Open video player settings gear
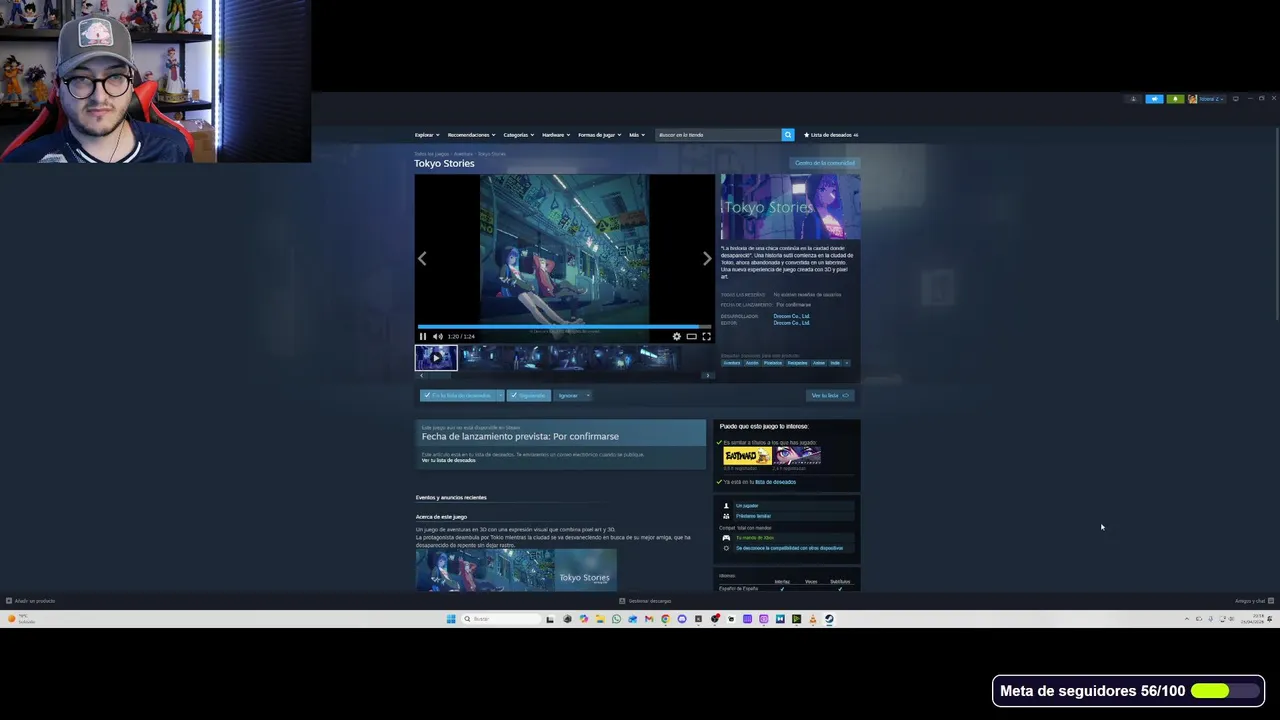1280x720 pixels. (x=676, y=336)
